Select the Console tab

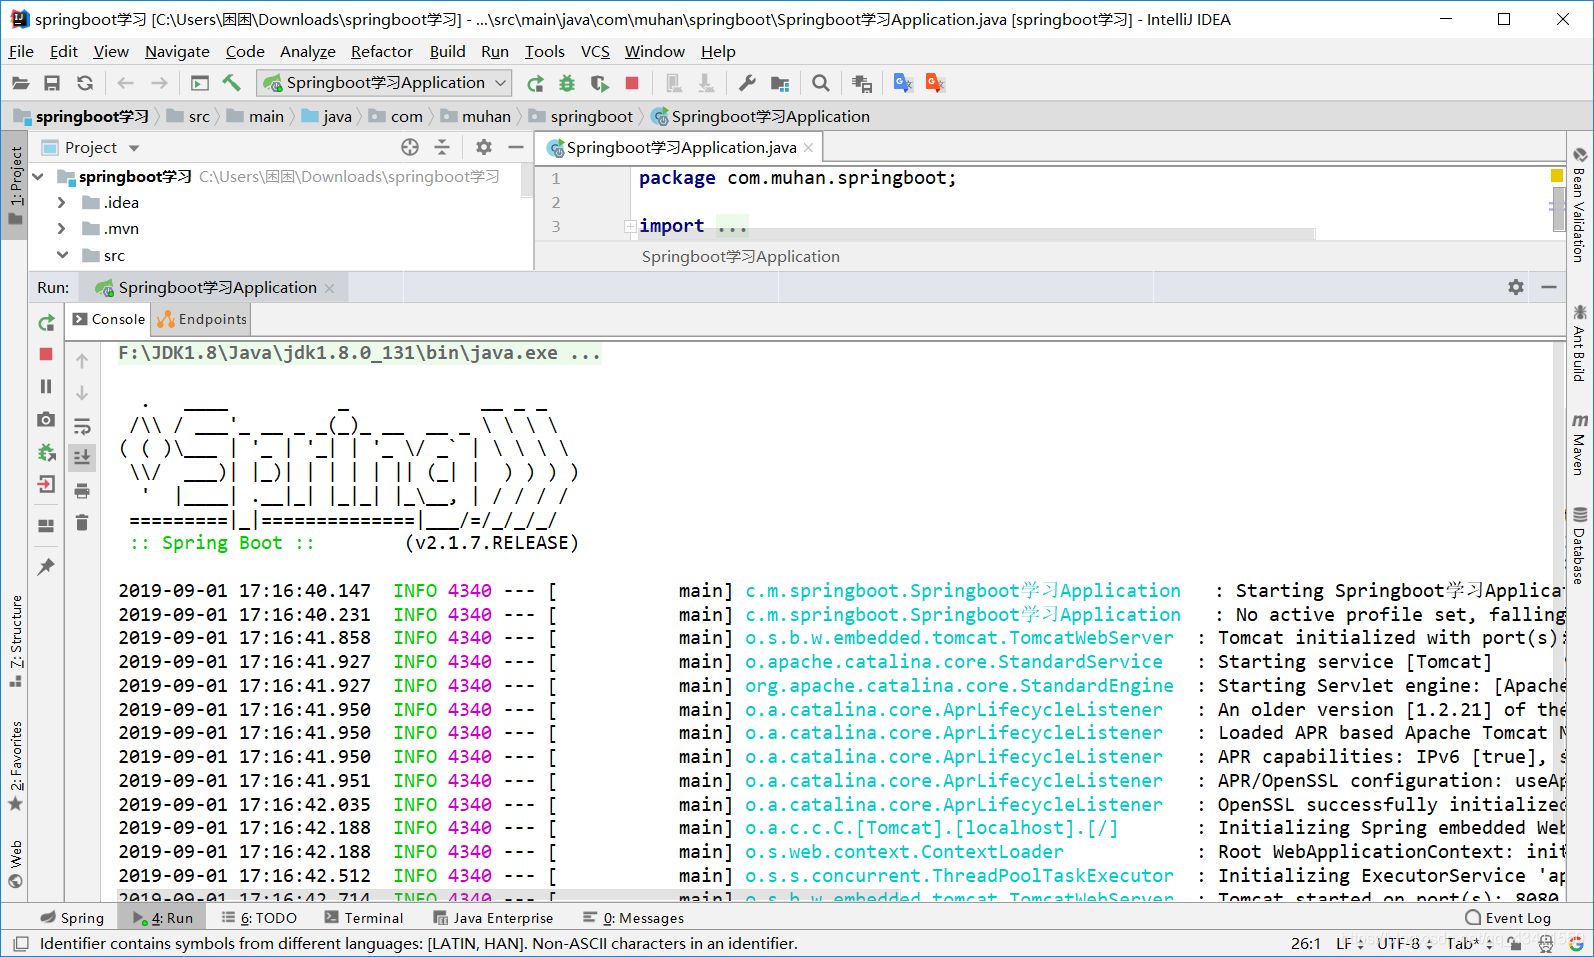[x=109, y=319]
